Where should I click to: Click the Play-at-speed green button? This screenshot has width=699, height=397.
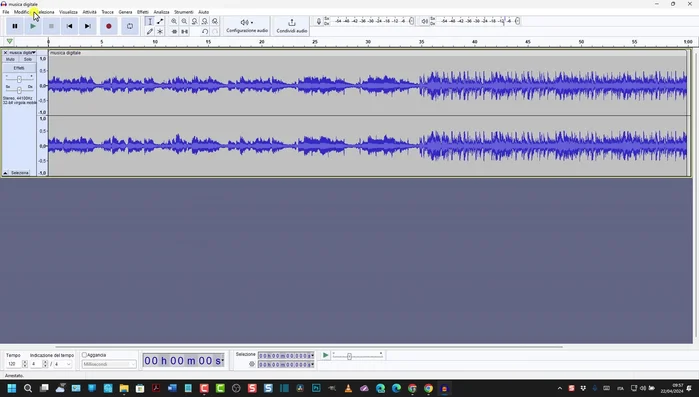(x=325, y=355)
